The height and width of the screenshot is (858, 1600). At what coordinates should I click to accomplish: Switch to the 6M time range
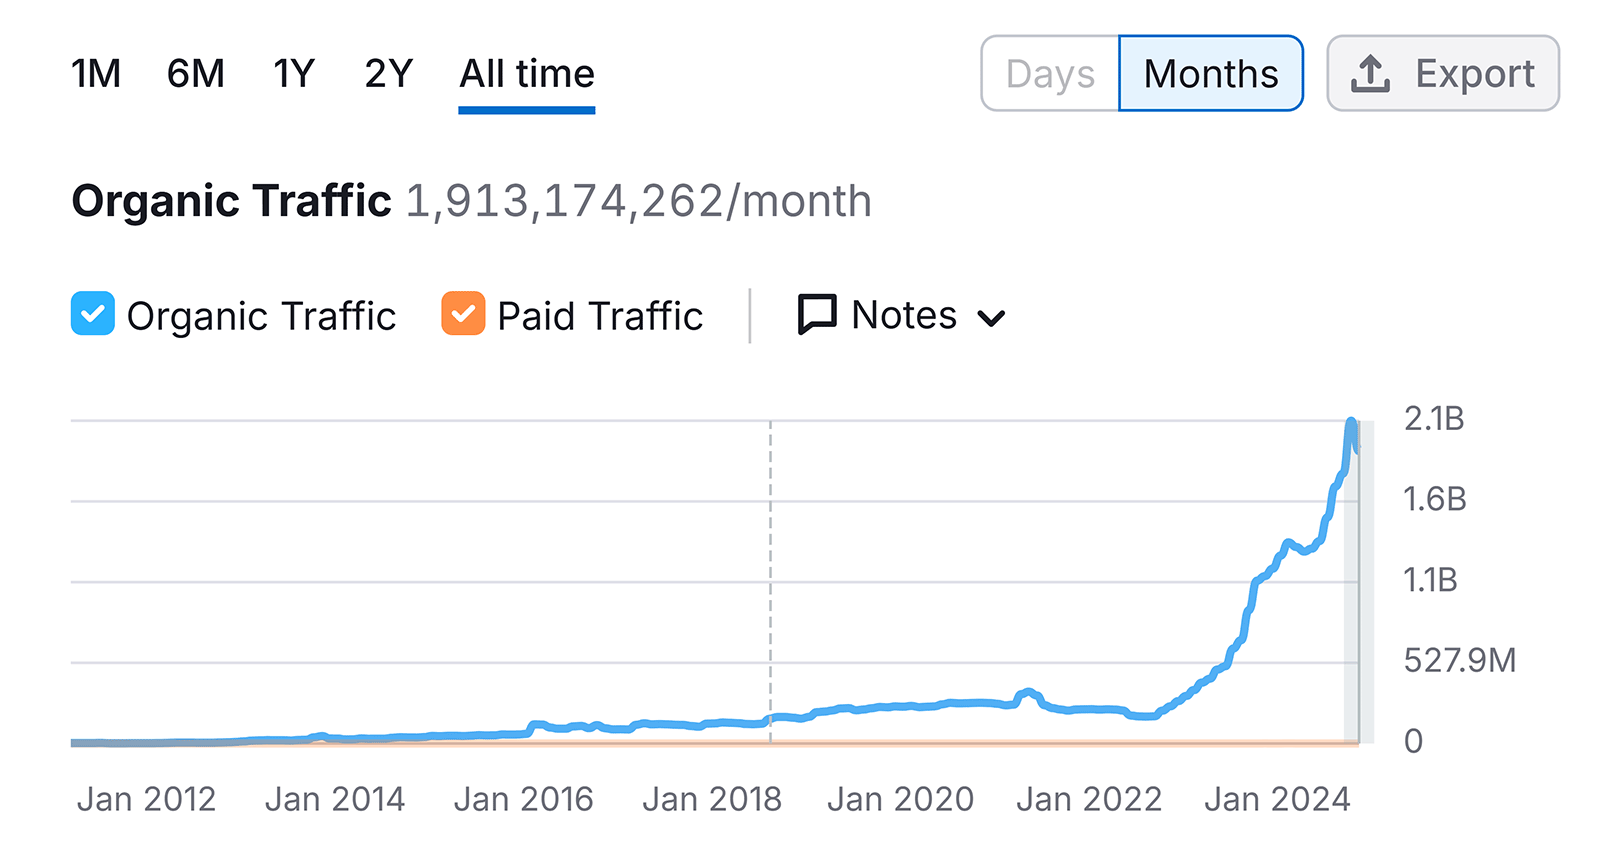pos(196,74)
